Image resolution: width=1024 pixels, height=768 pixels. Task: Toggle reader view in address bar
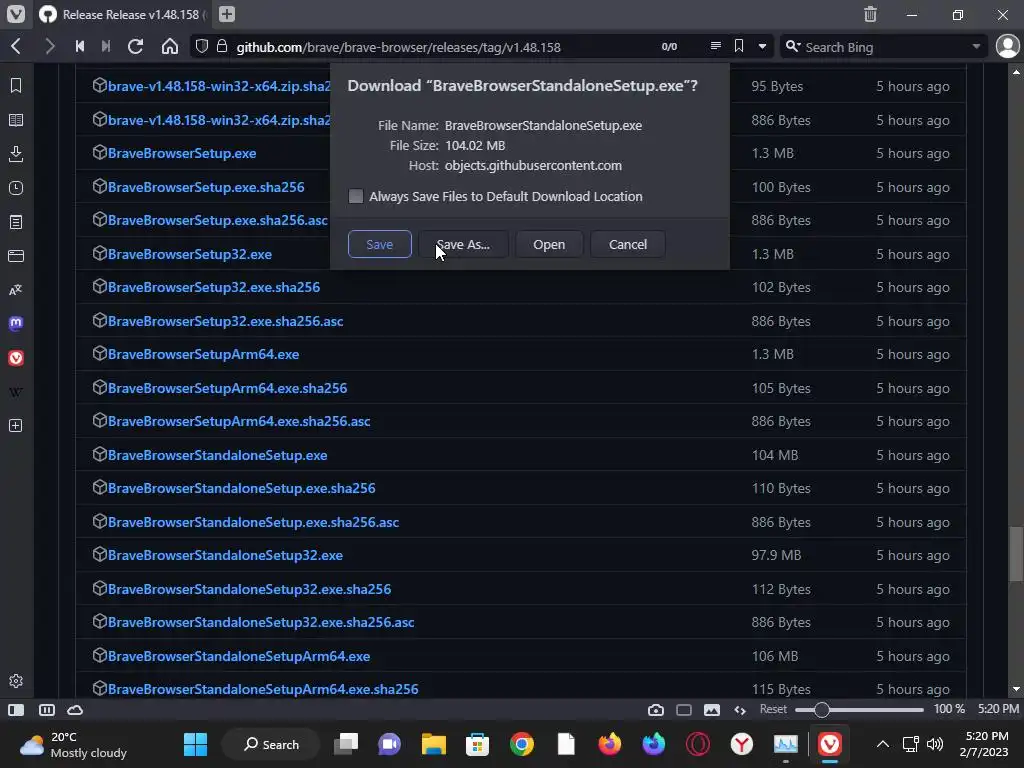coord(716,46)
